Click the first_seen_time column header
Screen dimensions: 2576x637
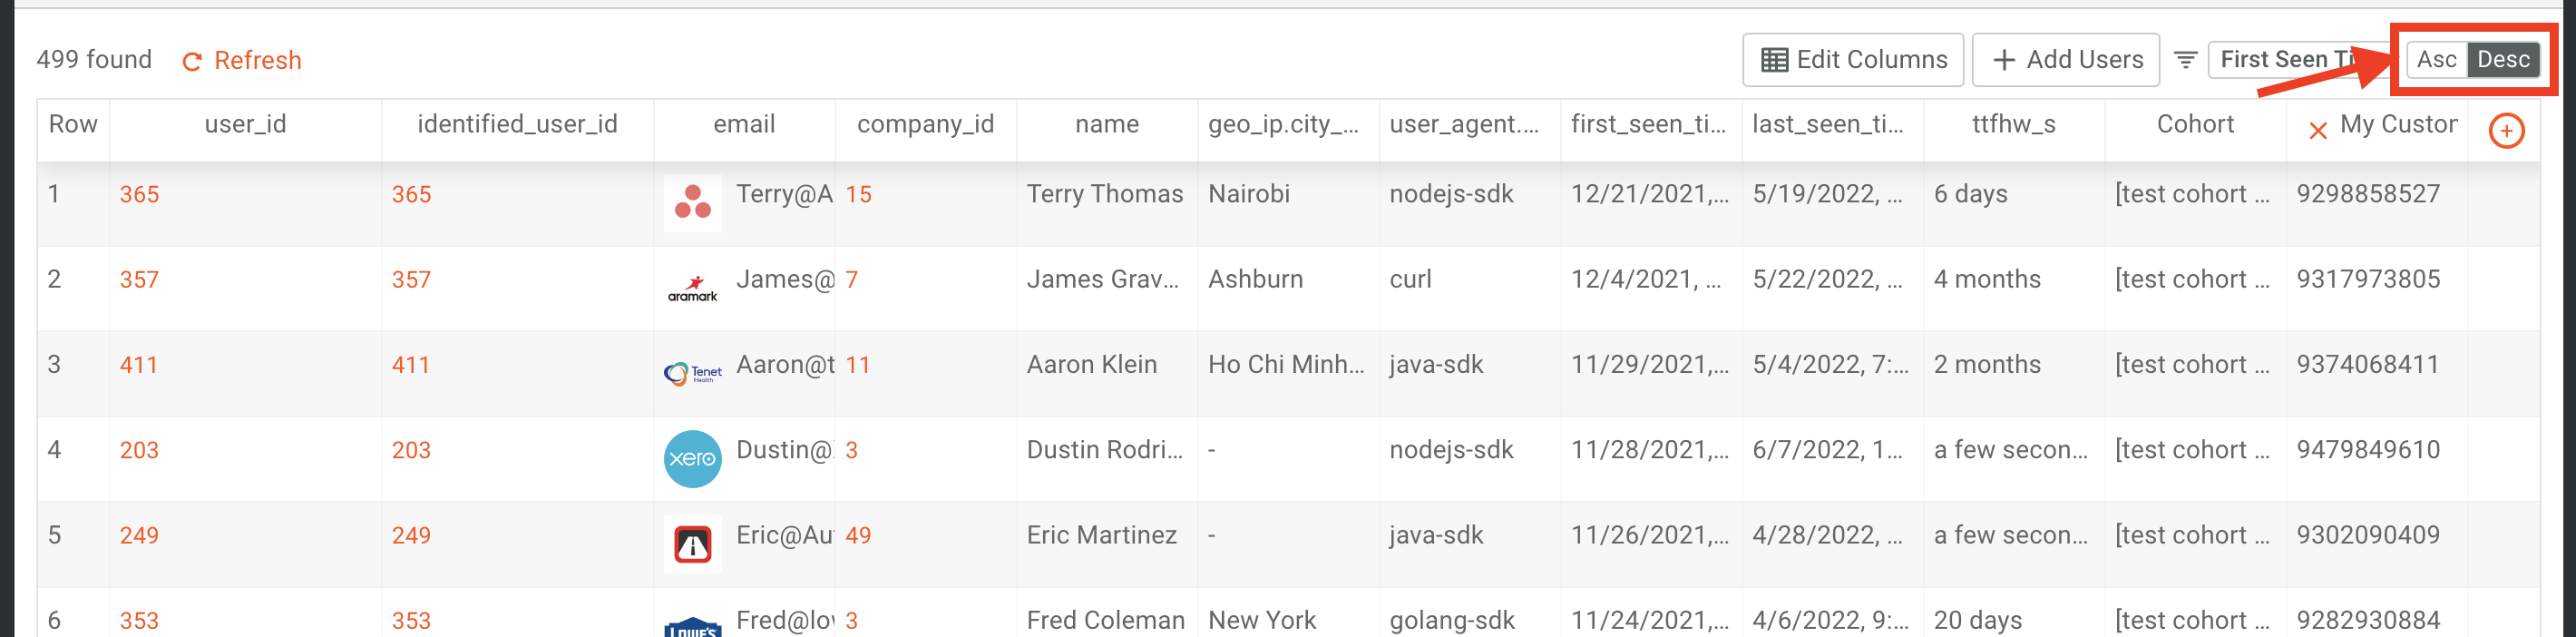point(1649,125)
